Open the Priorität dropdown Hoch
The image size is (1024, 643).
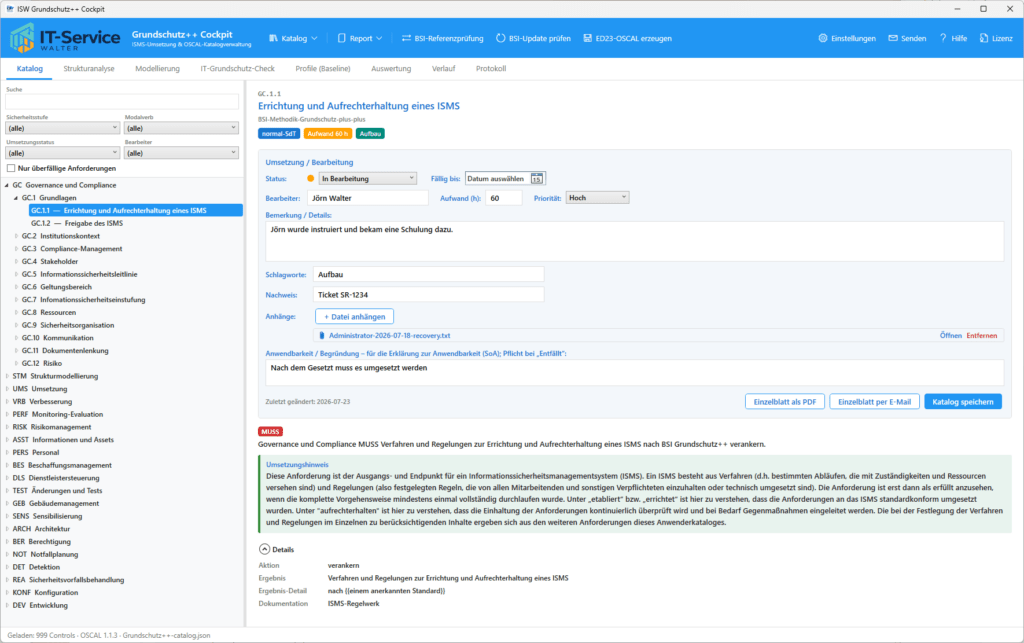click(598, 197)
